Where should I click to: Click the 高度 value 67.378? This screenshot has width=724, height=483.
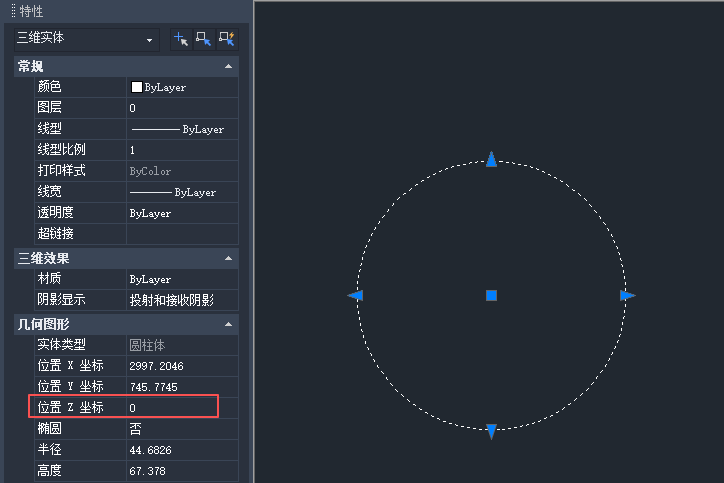point(180,471)
